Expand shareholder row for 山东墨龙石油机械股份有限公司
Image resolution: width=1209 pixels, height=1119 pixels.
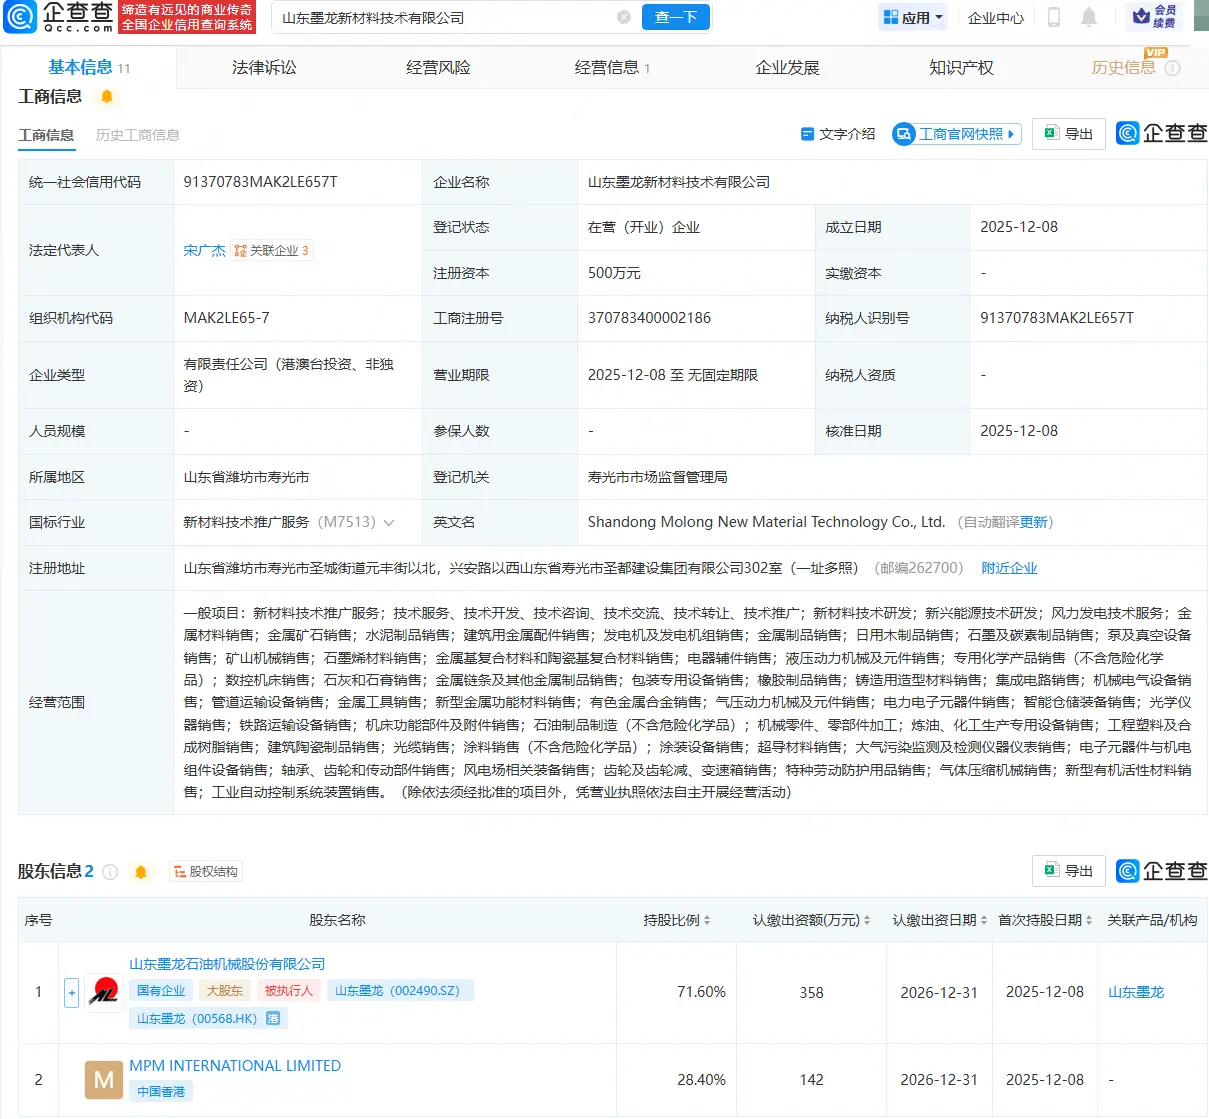pyautogui.click(x=70, y=992)
